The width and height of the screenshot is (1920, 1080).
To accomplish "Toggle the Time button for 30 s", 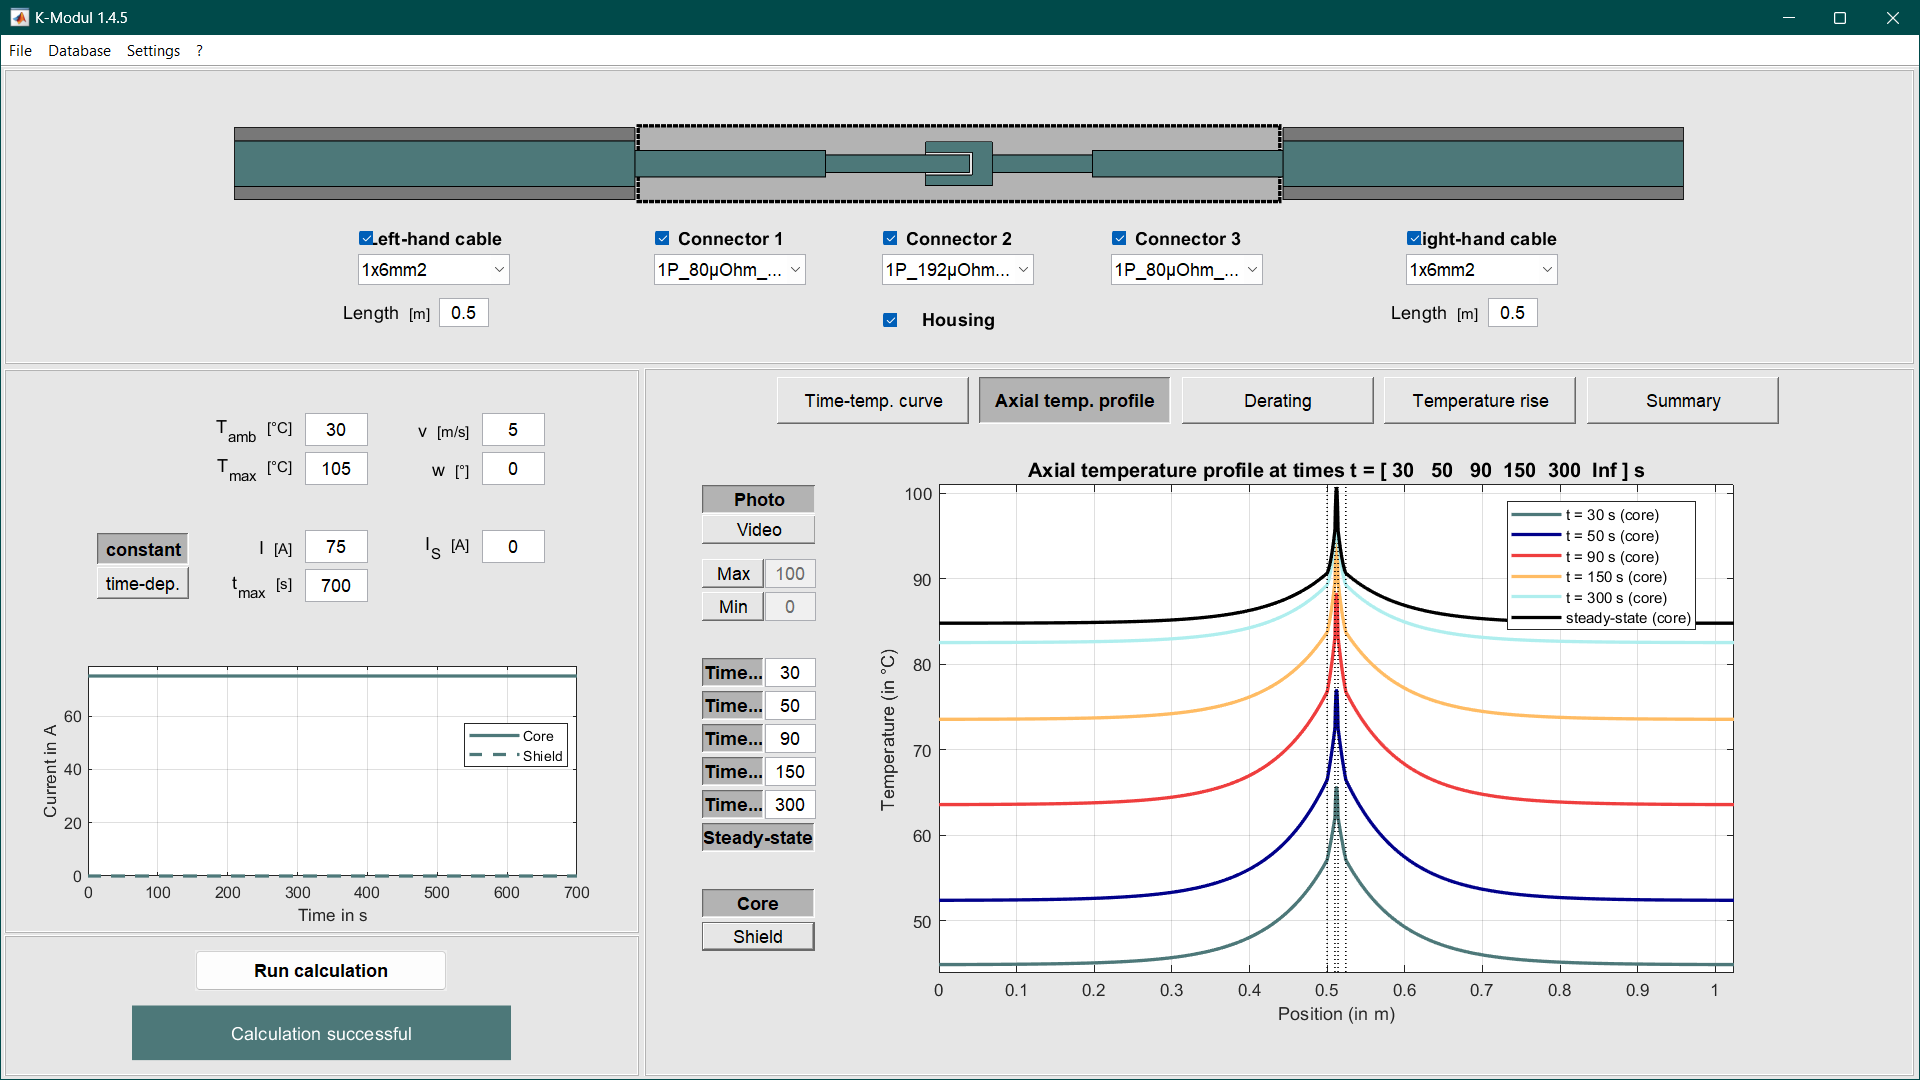I will pyautogui.click(x=733, y=673).
